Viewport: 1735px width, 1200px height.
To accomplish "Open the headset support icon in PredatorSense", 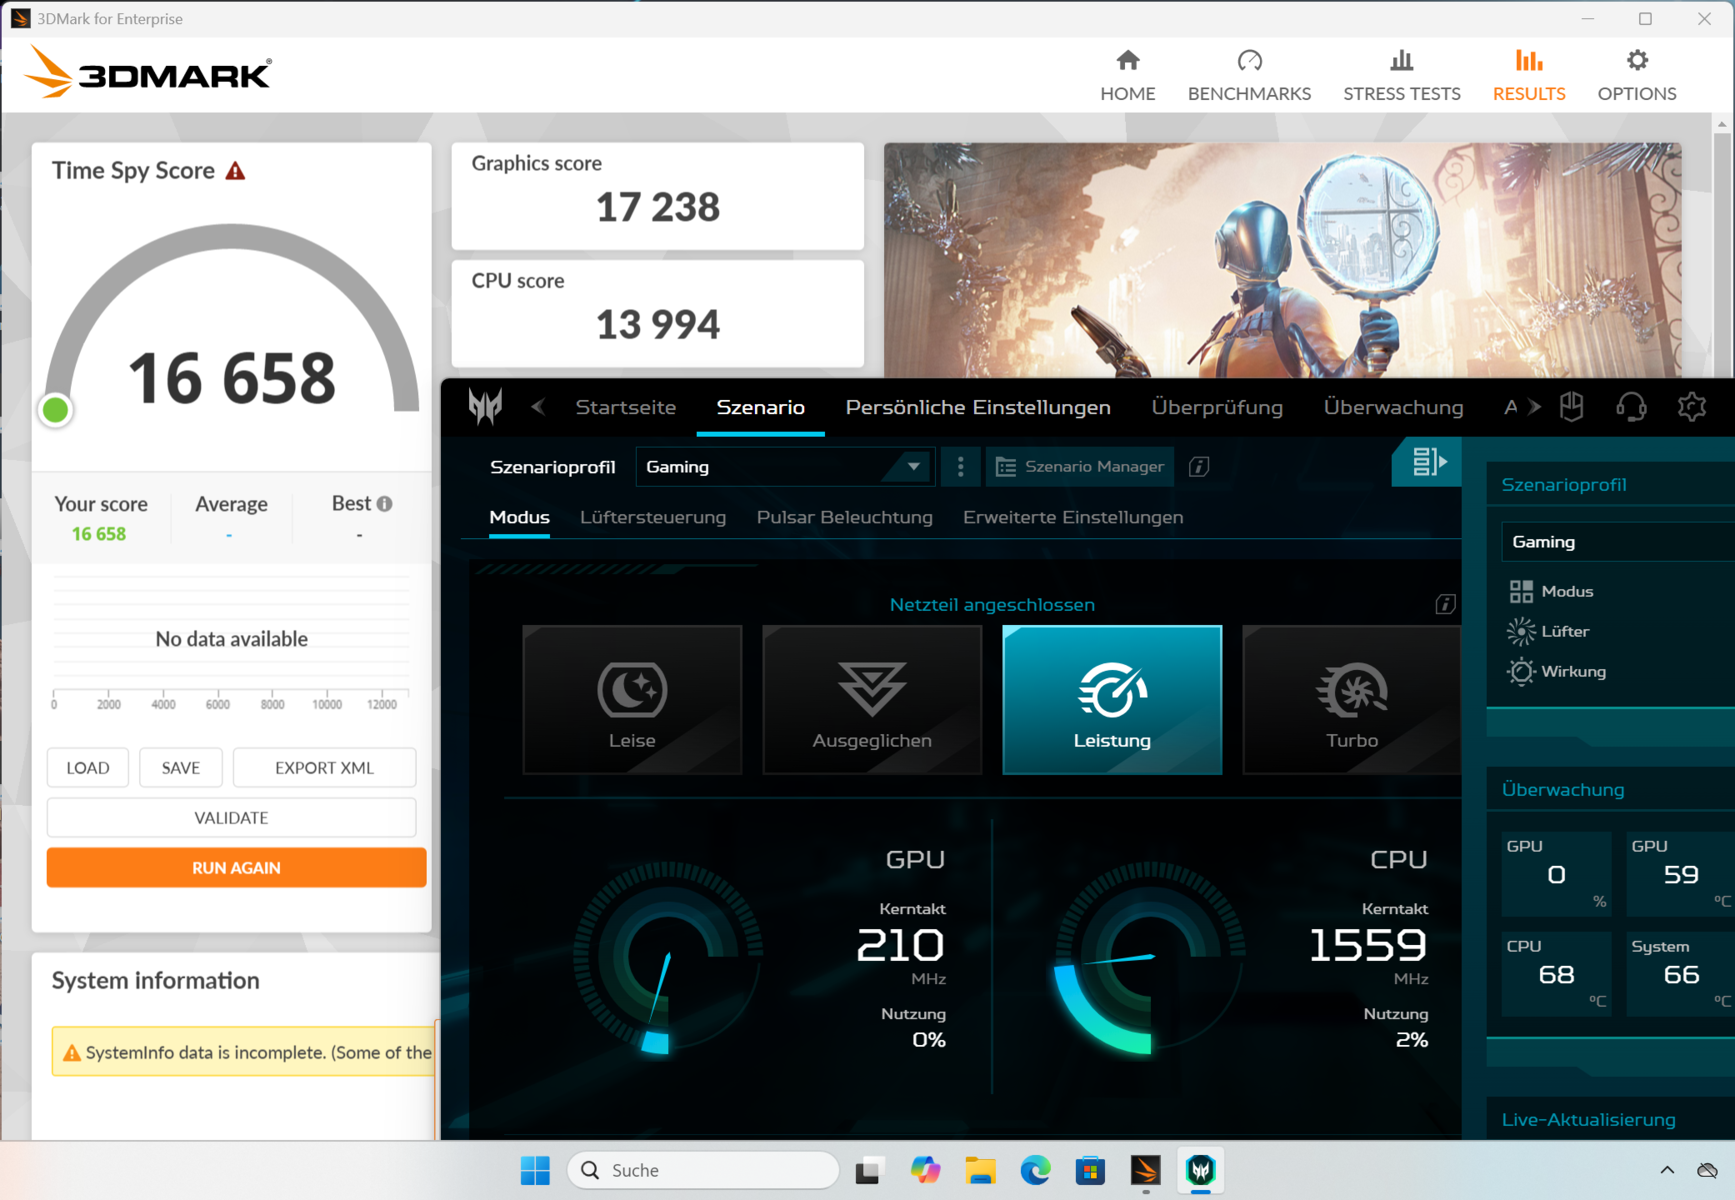I will pos(1631,407).
